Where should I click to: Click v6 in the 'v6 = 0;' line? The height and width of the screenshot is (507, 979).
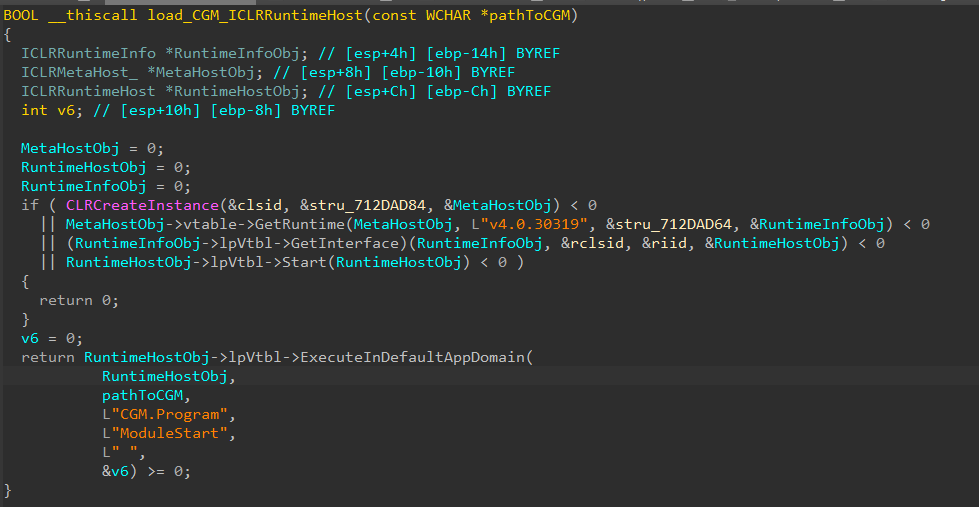[x=30, y=338]
